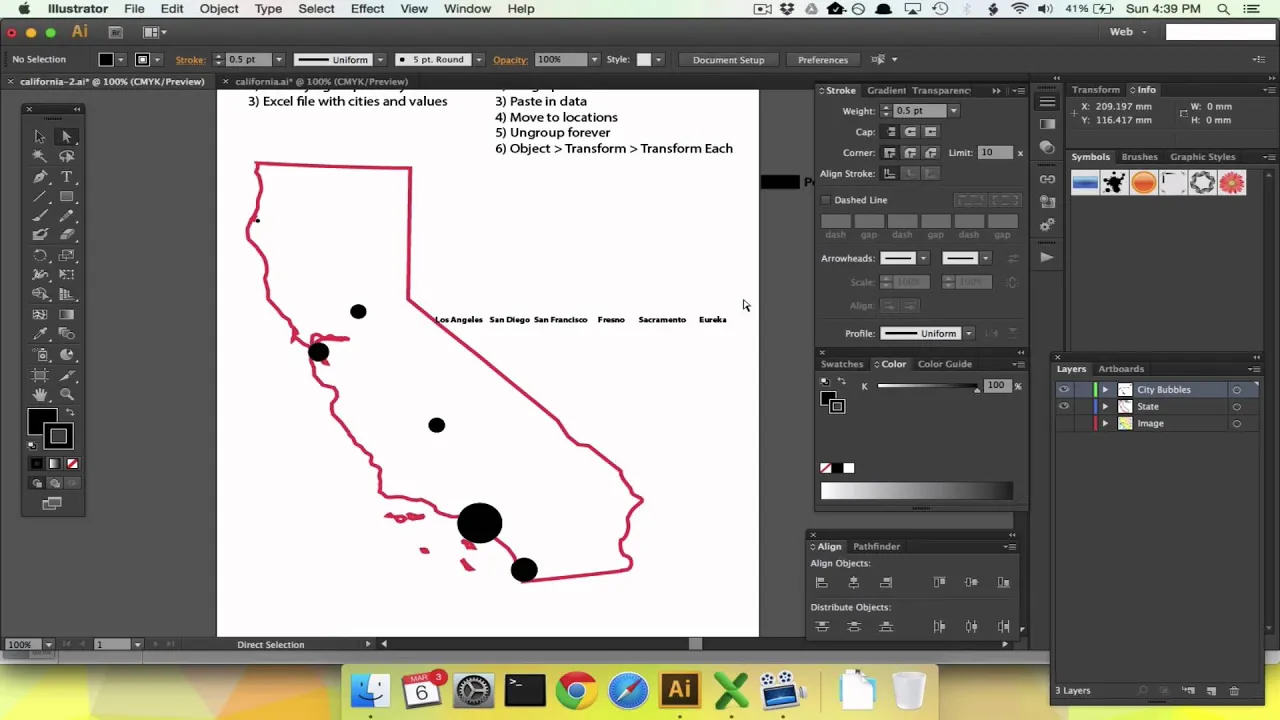Hide the City Bubbles layer
Viewport: 1280px width, 720px height.
[1064, 390]
